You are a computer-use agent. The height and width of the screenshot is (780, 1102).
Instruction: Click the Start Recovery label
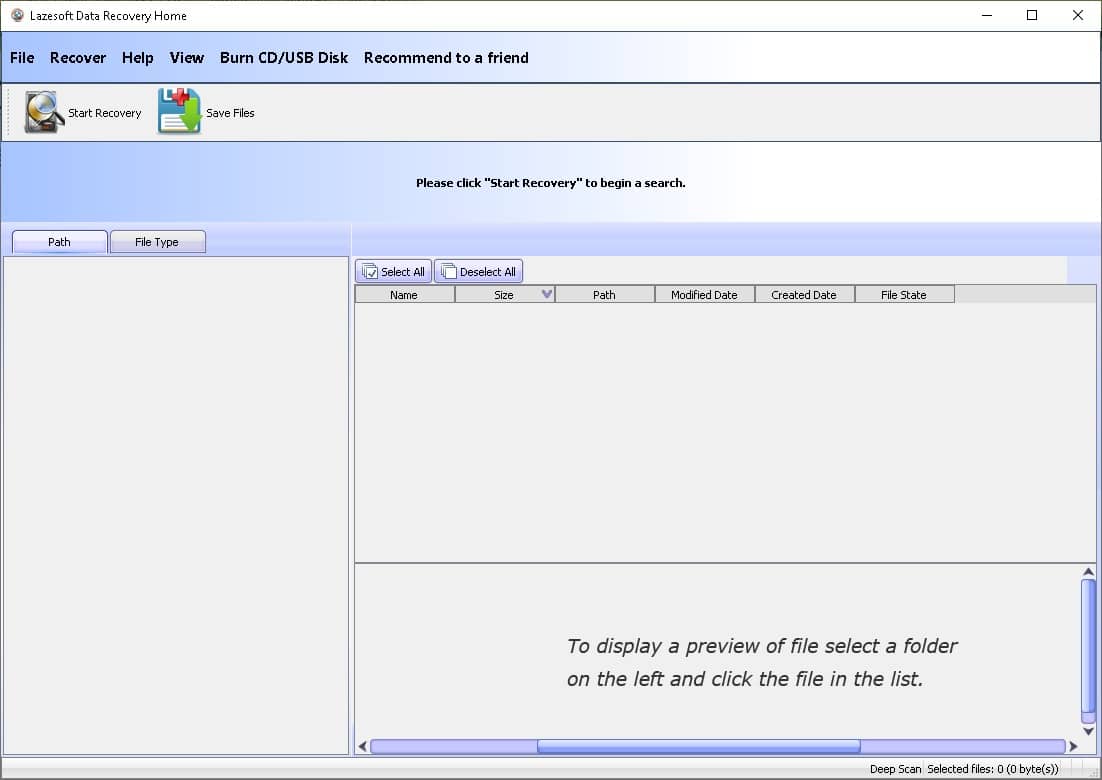[x=105, y=113]
